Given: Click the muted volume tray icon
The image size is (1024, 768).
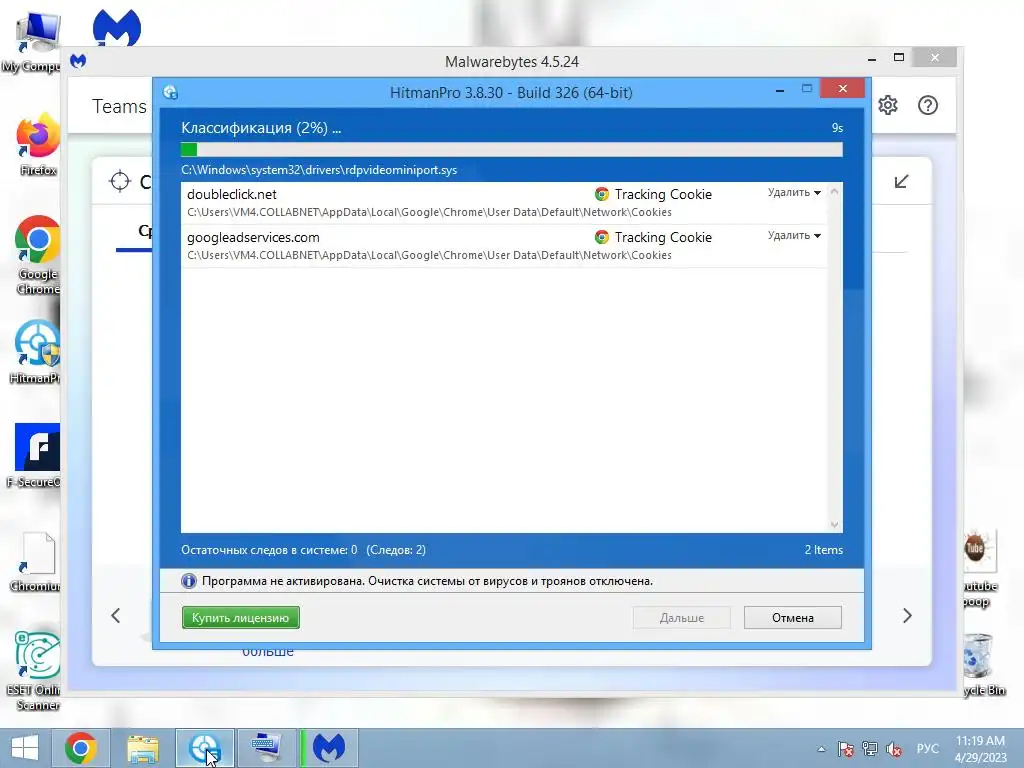Looking at the screenshot, I should click(894, 749).
